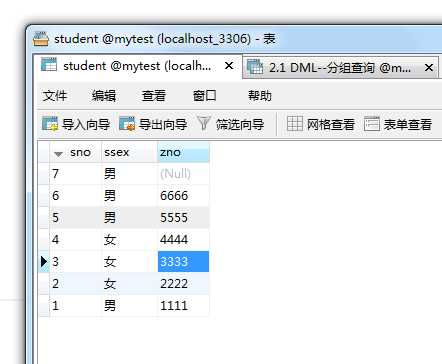Select sno cell with value 6
The height and width of the screenshot is (364, 442).
76,196
